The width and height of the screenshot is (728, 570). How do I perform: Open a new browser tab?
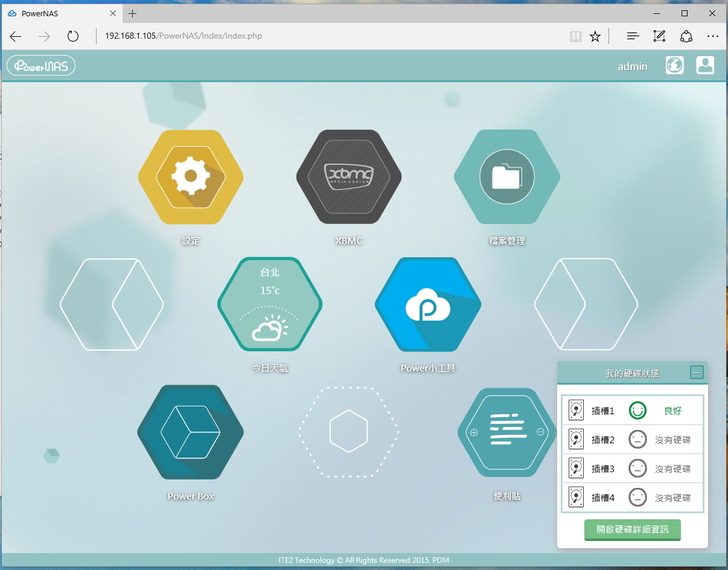click(132, 13)
